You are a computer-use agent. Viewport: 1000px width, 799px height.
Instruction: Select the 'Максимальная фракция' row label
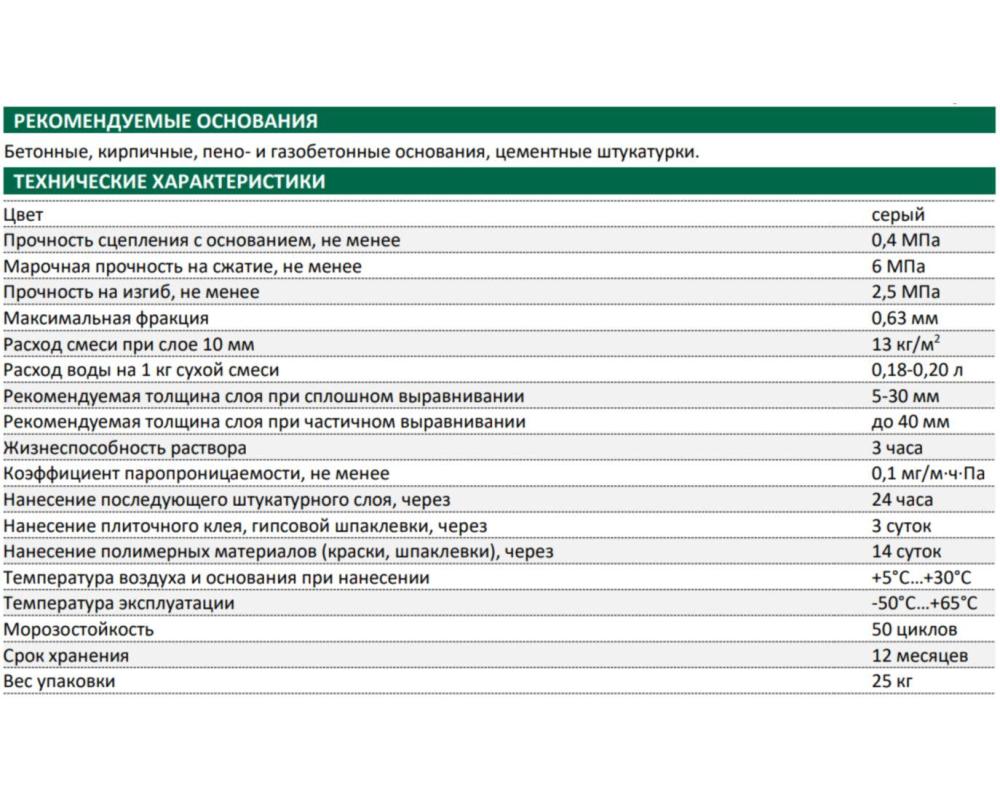pyautogui.click(x=107, y=318)
